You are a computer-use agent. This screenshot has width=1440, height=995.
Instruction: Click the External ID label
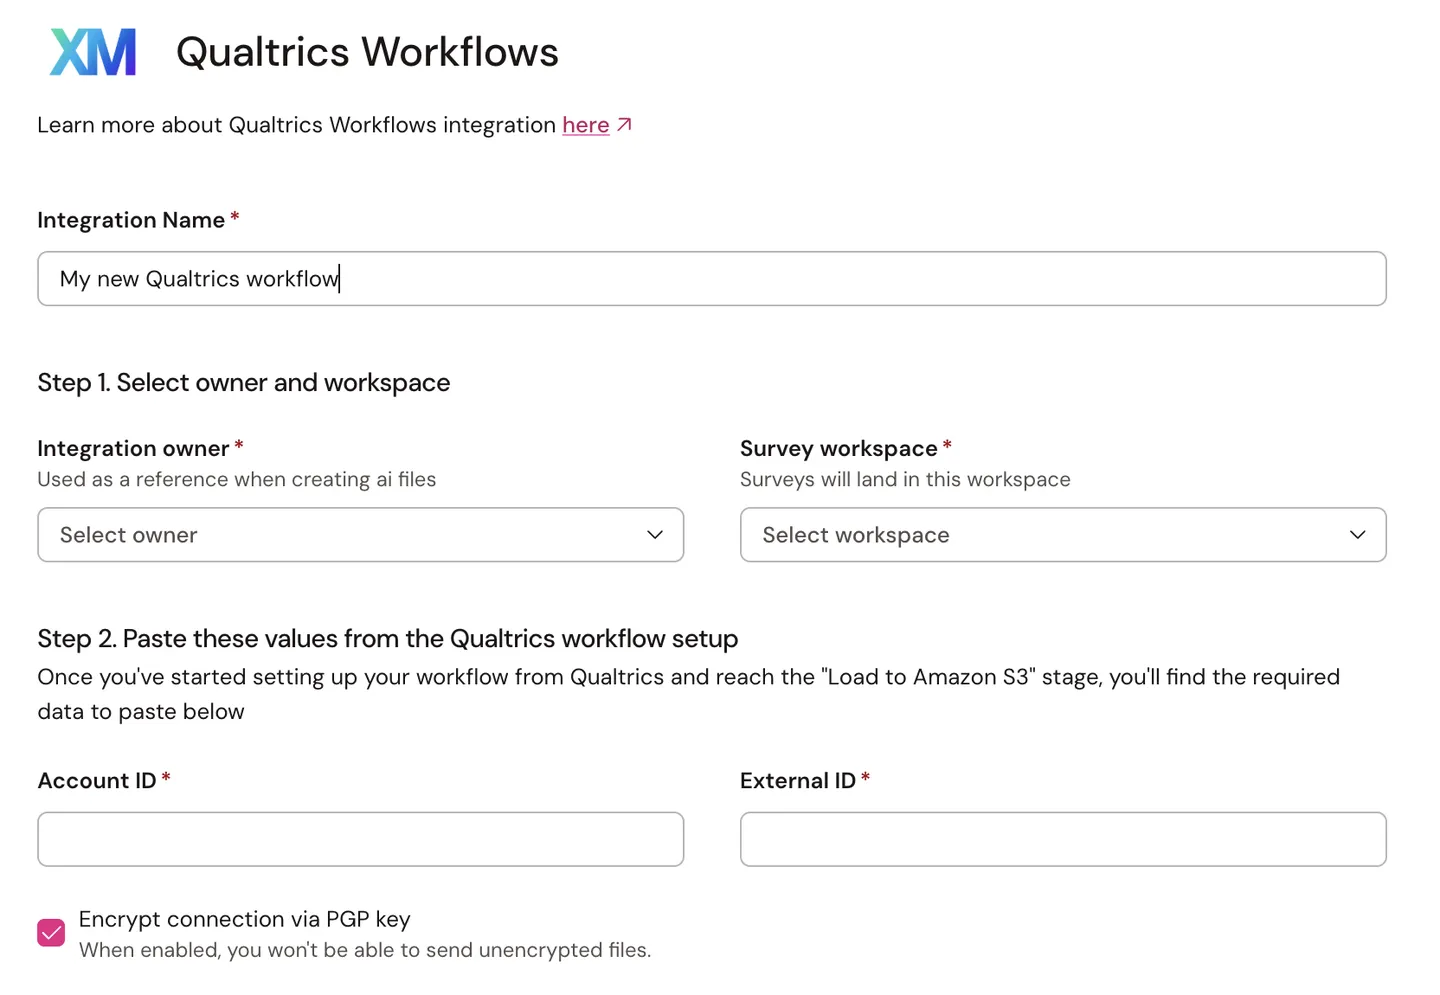(798, 780)
